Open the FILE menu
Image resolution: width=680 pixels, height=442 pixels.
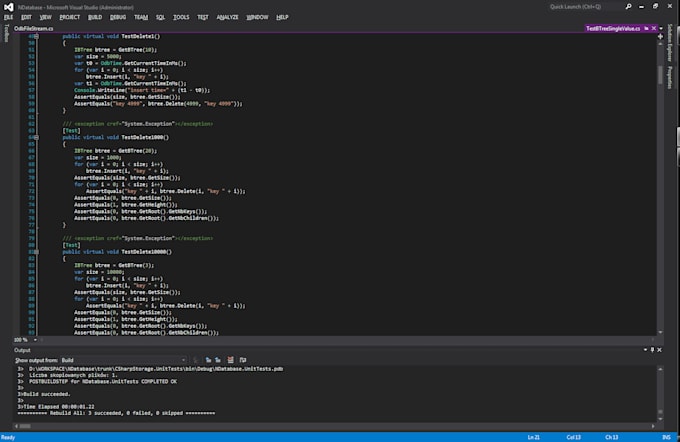tap(9, 17)
